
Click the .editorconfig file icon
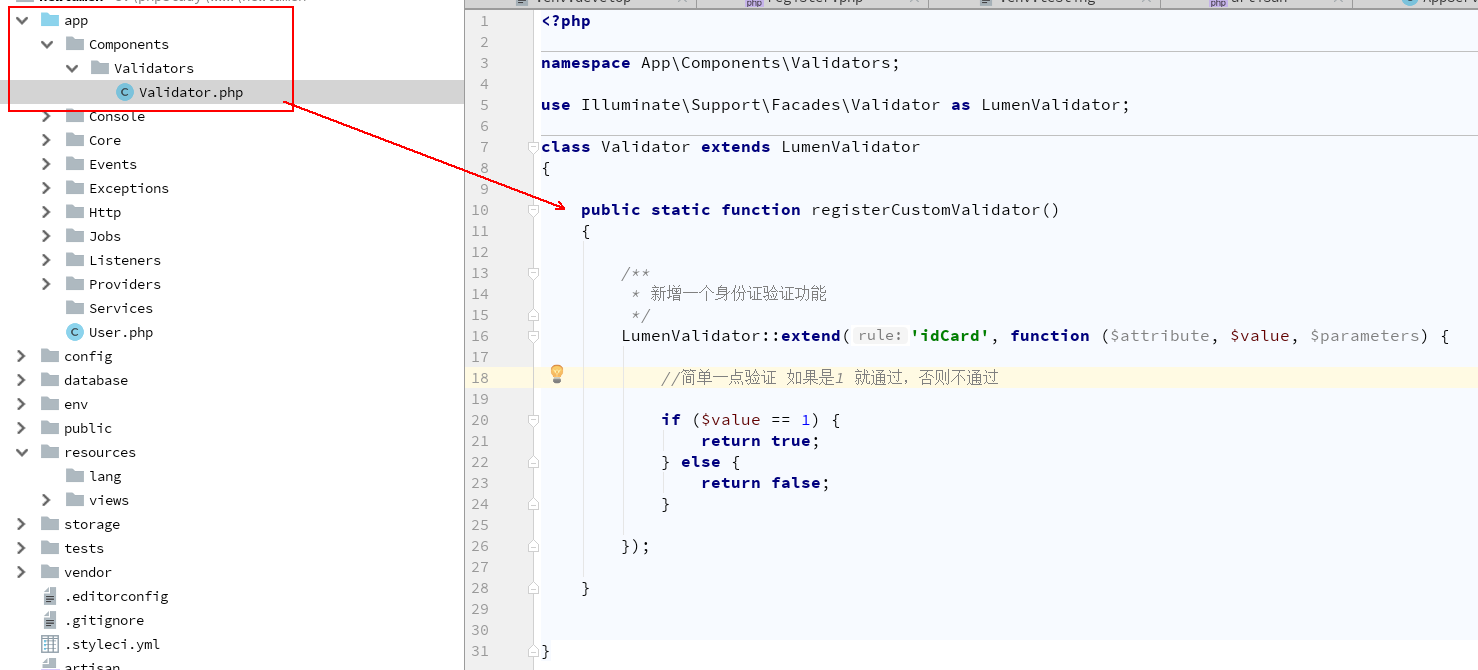50,596
